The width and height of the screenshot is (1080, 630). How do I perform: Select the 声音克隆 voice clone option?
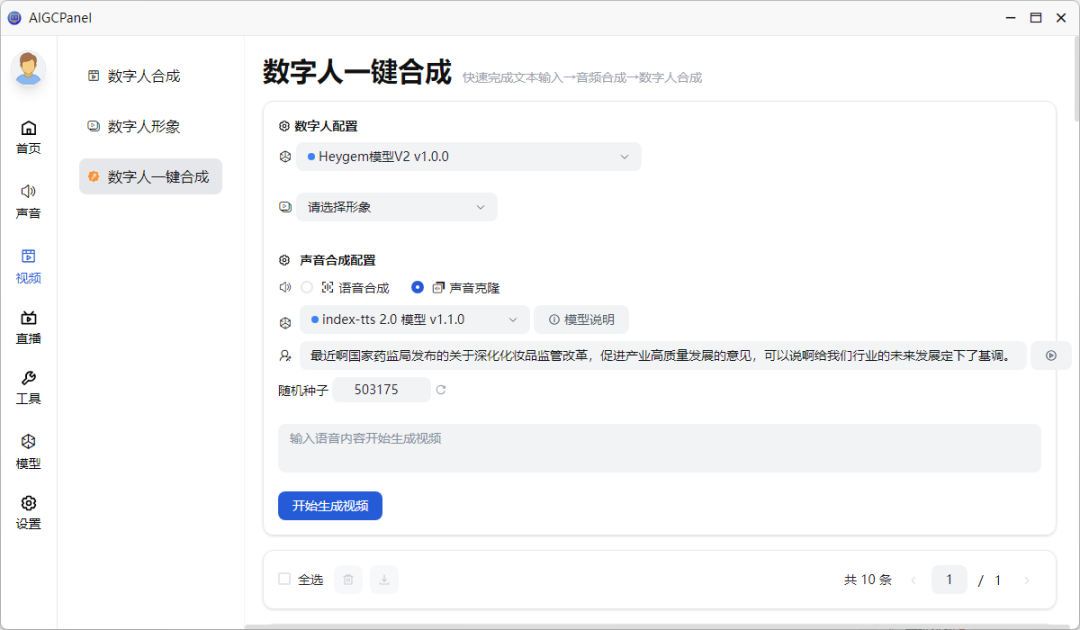pos(416,286)
